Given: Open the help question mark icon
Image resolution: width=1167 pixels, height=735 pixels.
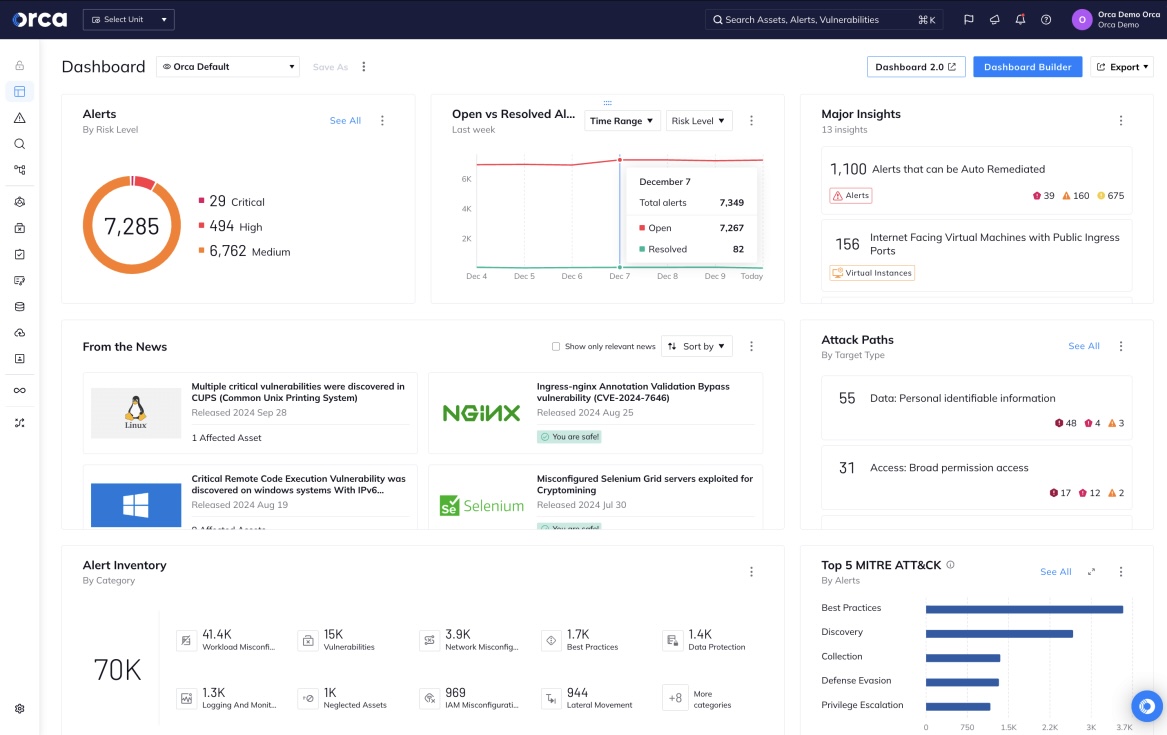Looking at the screenshot, I should point(1046,19).
